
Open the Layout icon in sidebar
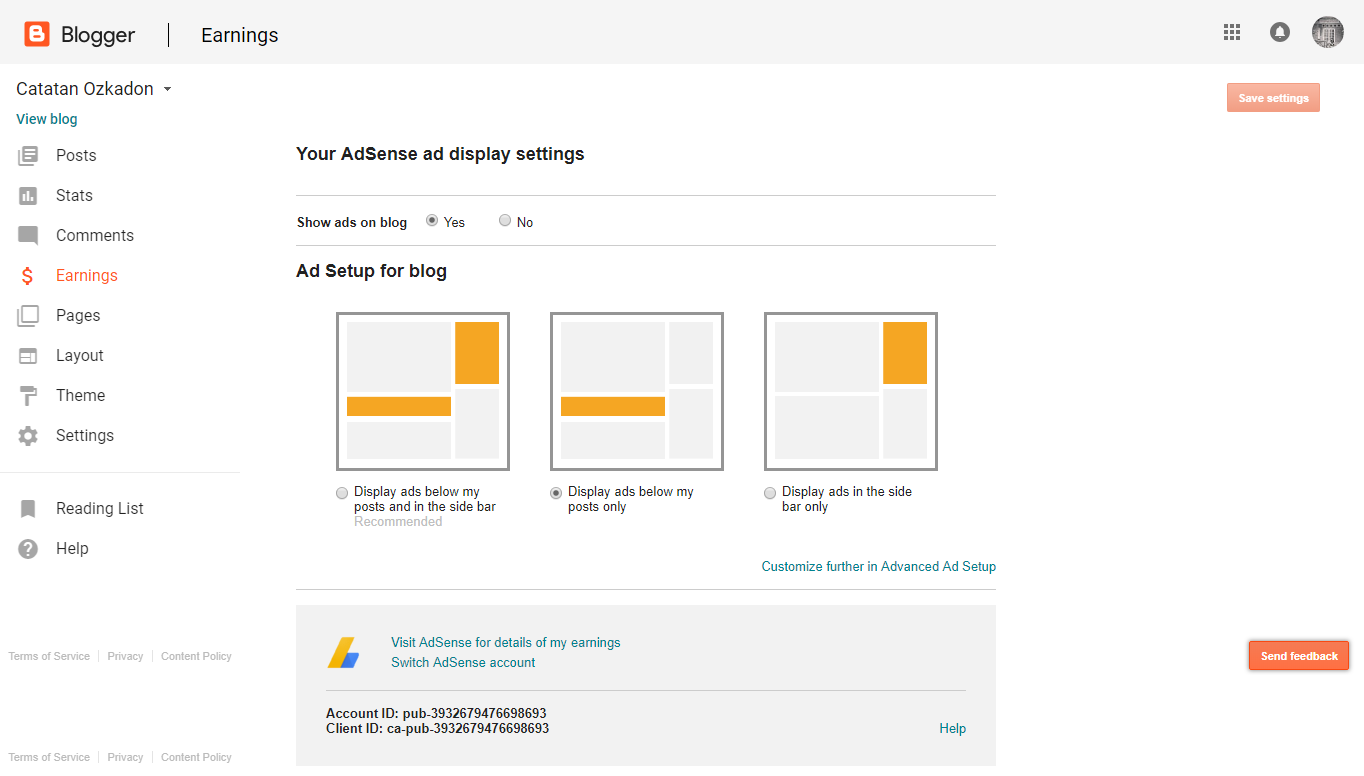pyautogui.click(x=28, y=355)
